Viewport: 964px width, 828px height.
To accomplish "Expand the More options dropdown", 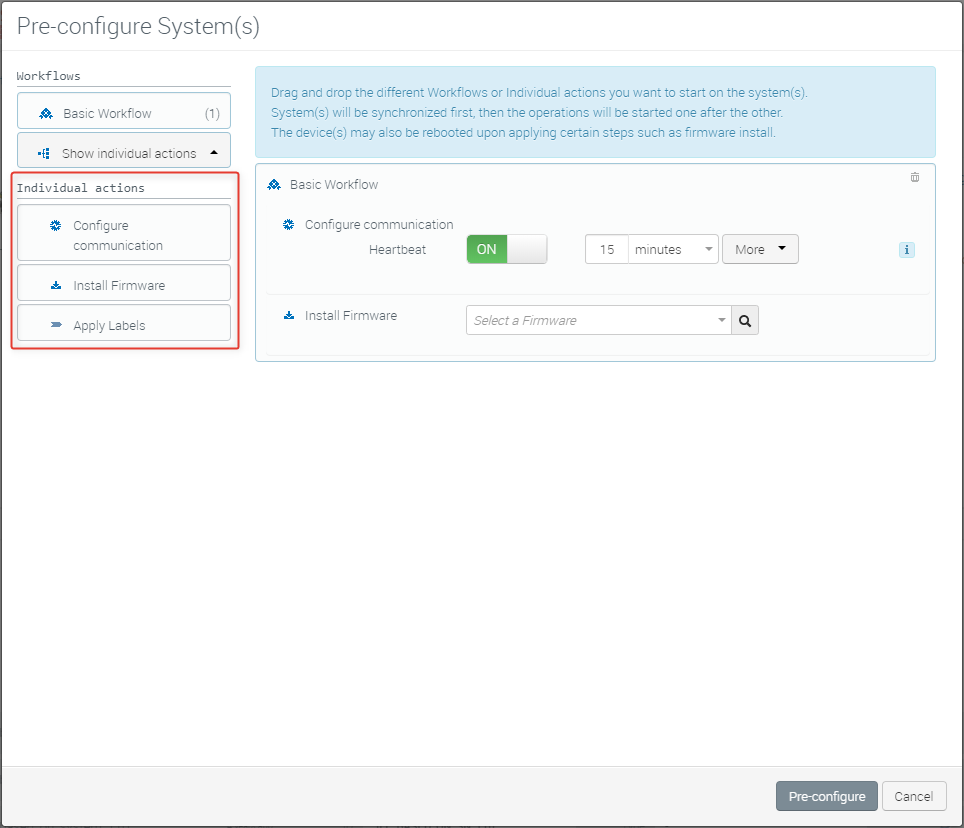I will tap(760, 250).
